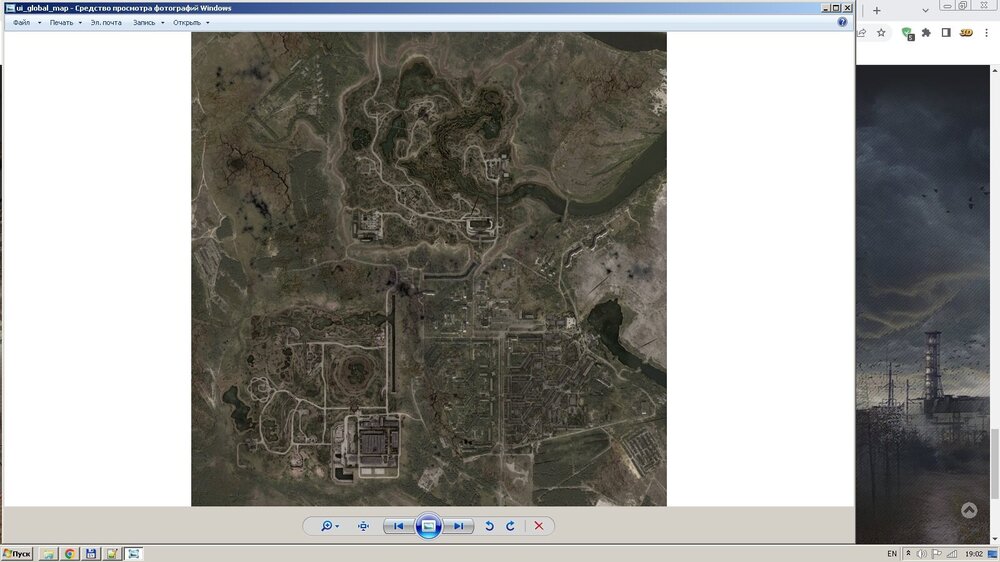Click the 19:02 clock in the tray

tap(974, 554)
